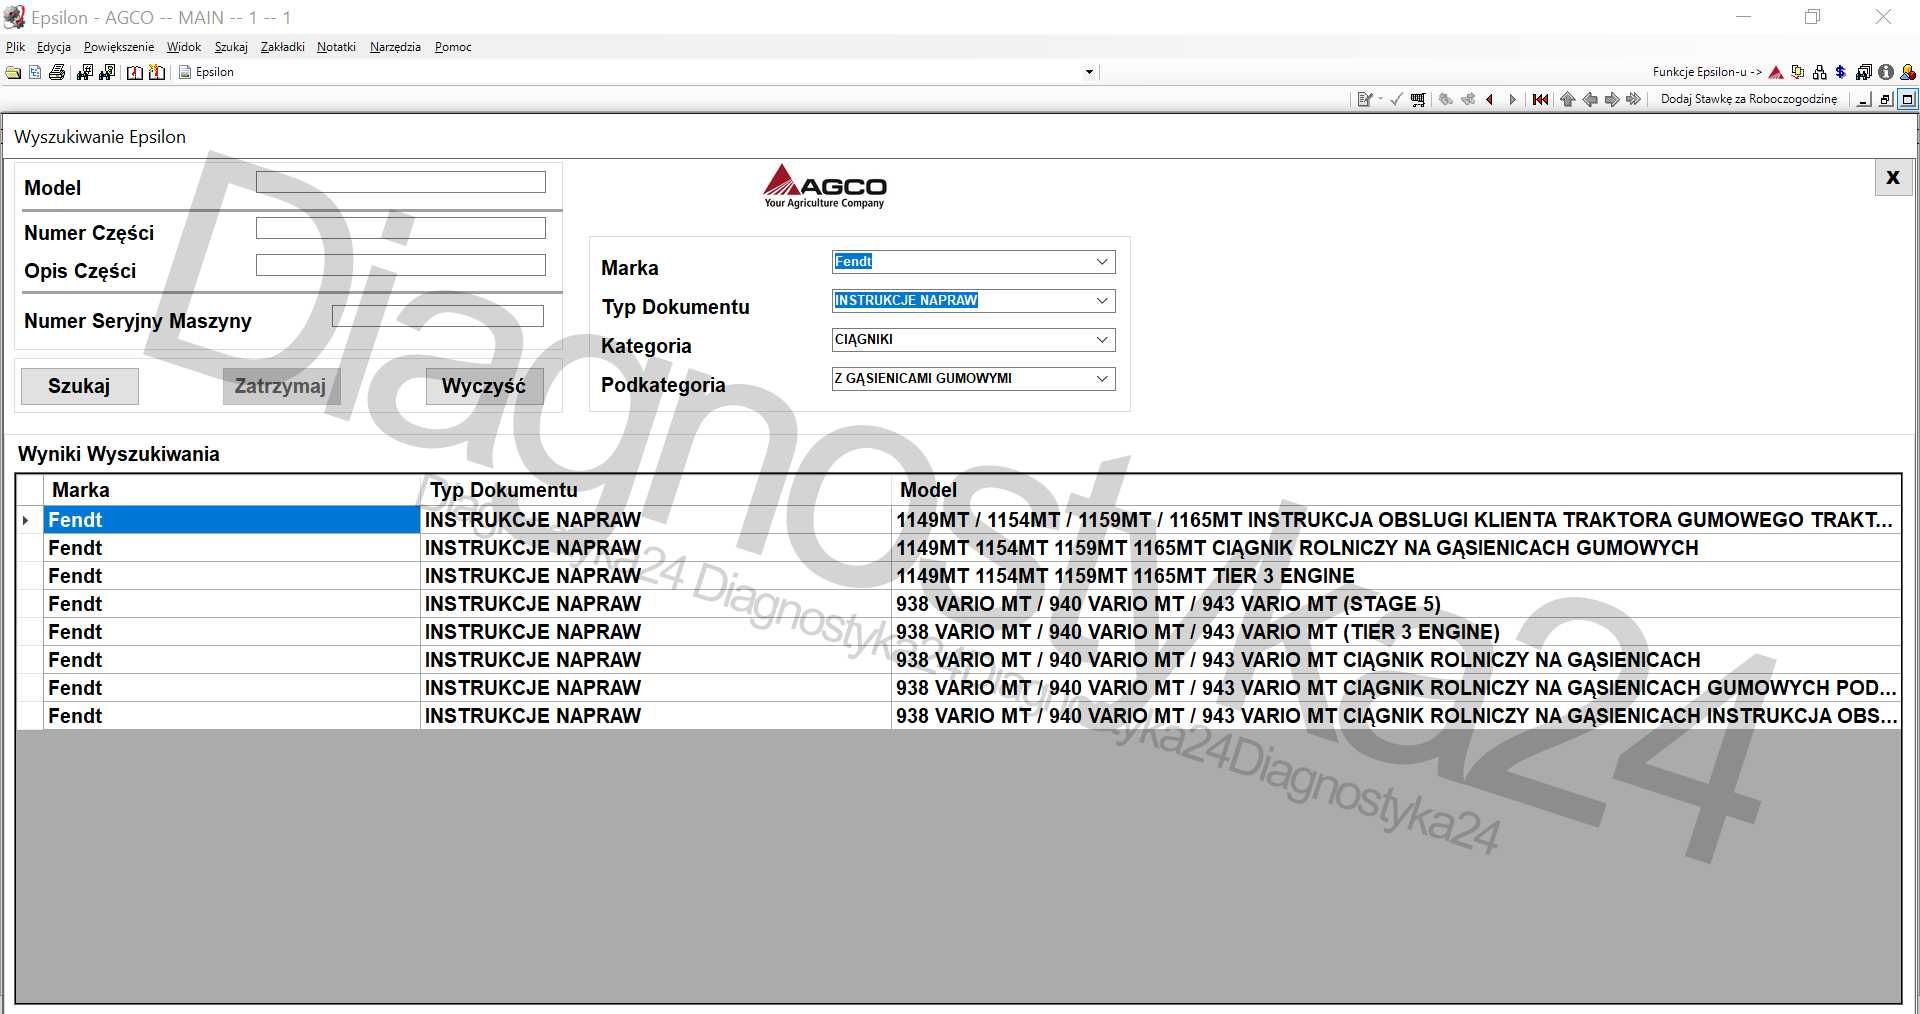The width and height of the screenshot is (1920, 1014).
Task: Open the Plik menu
Action: (15, 47)
